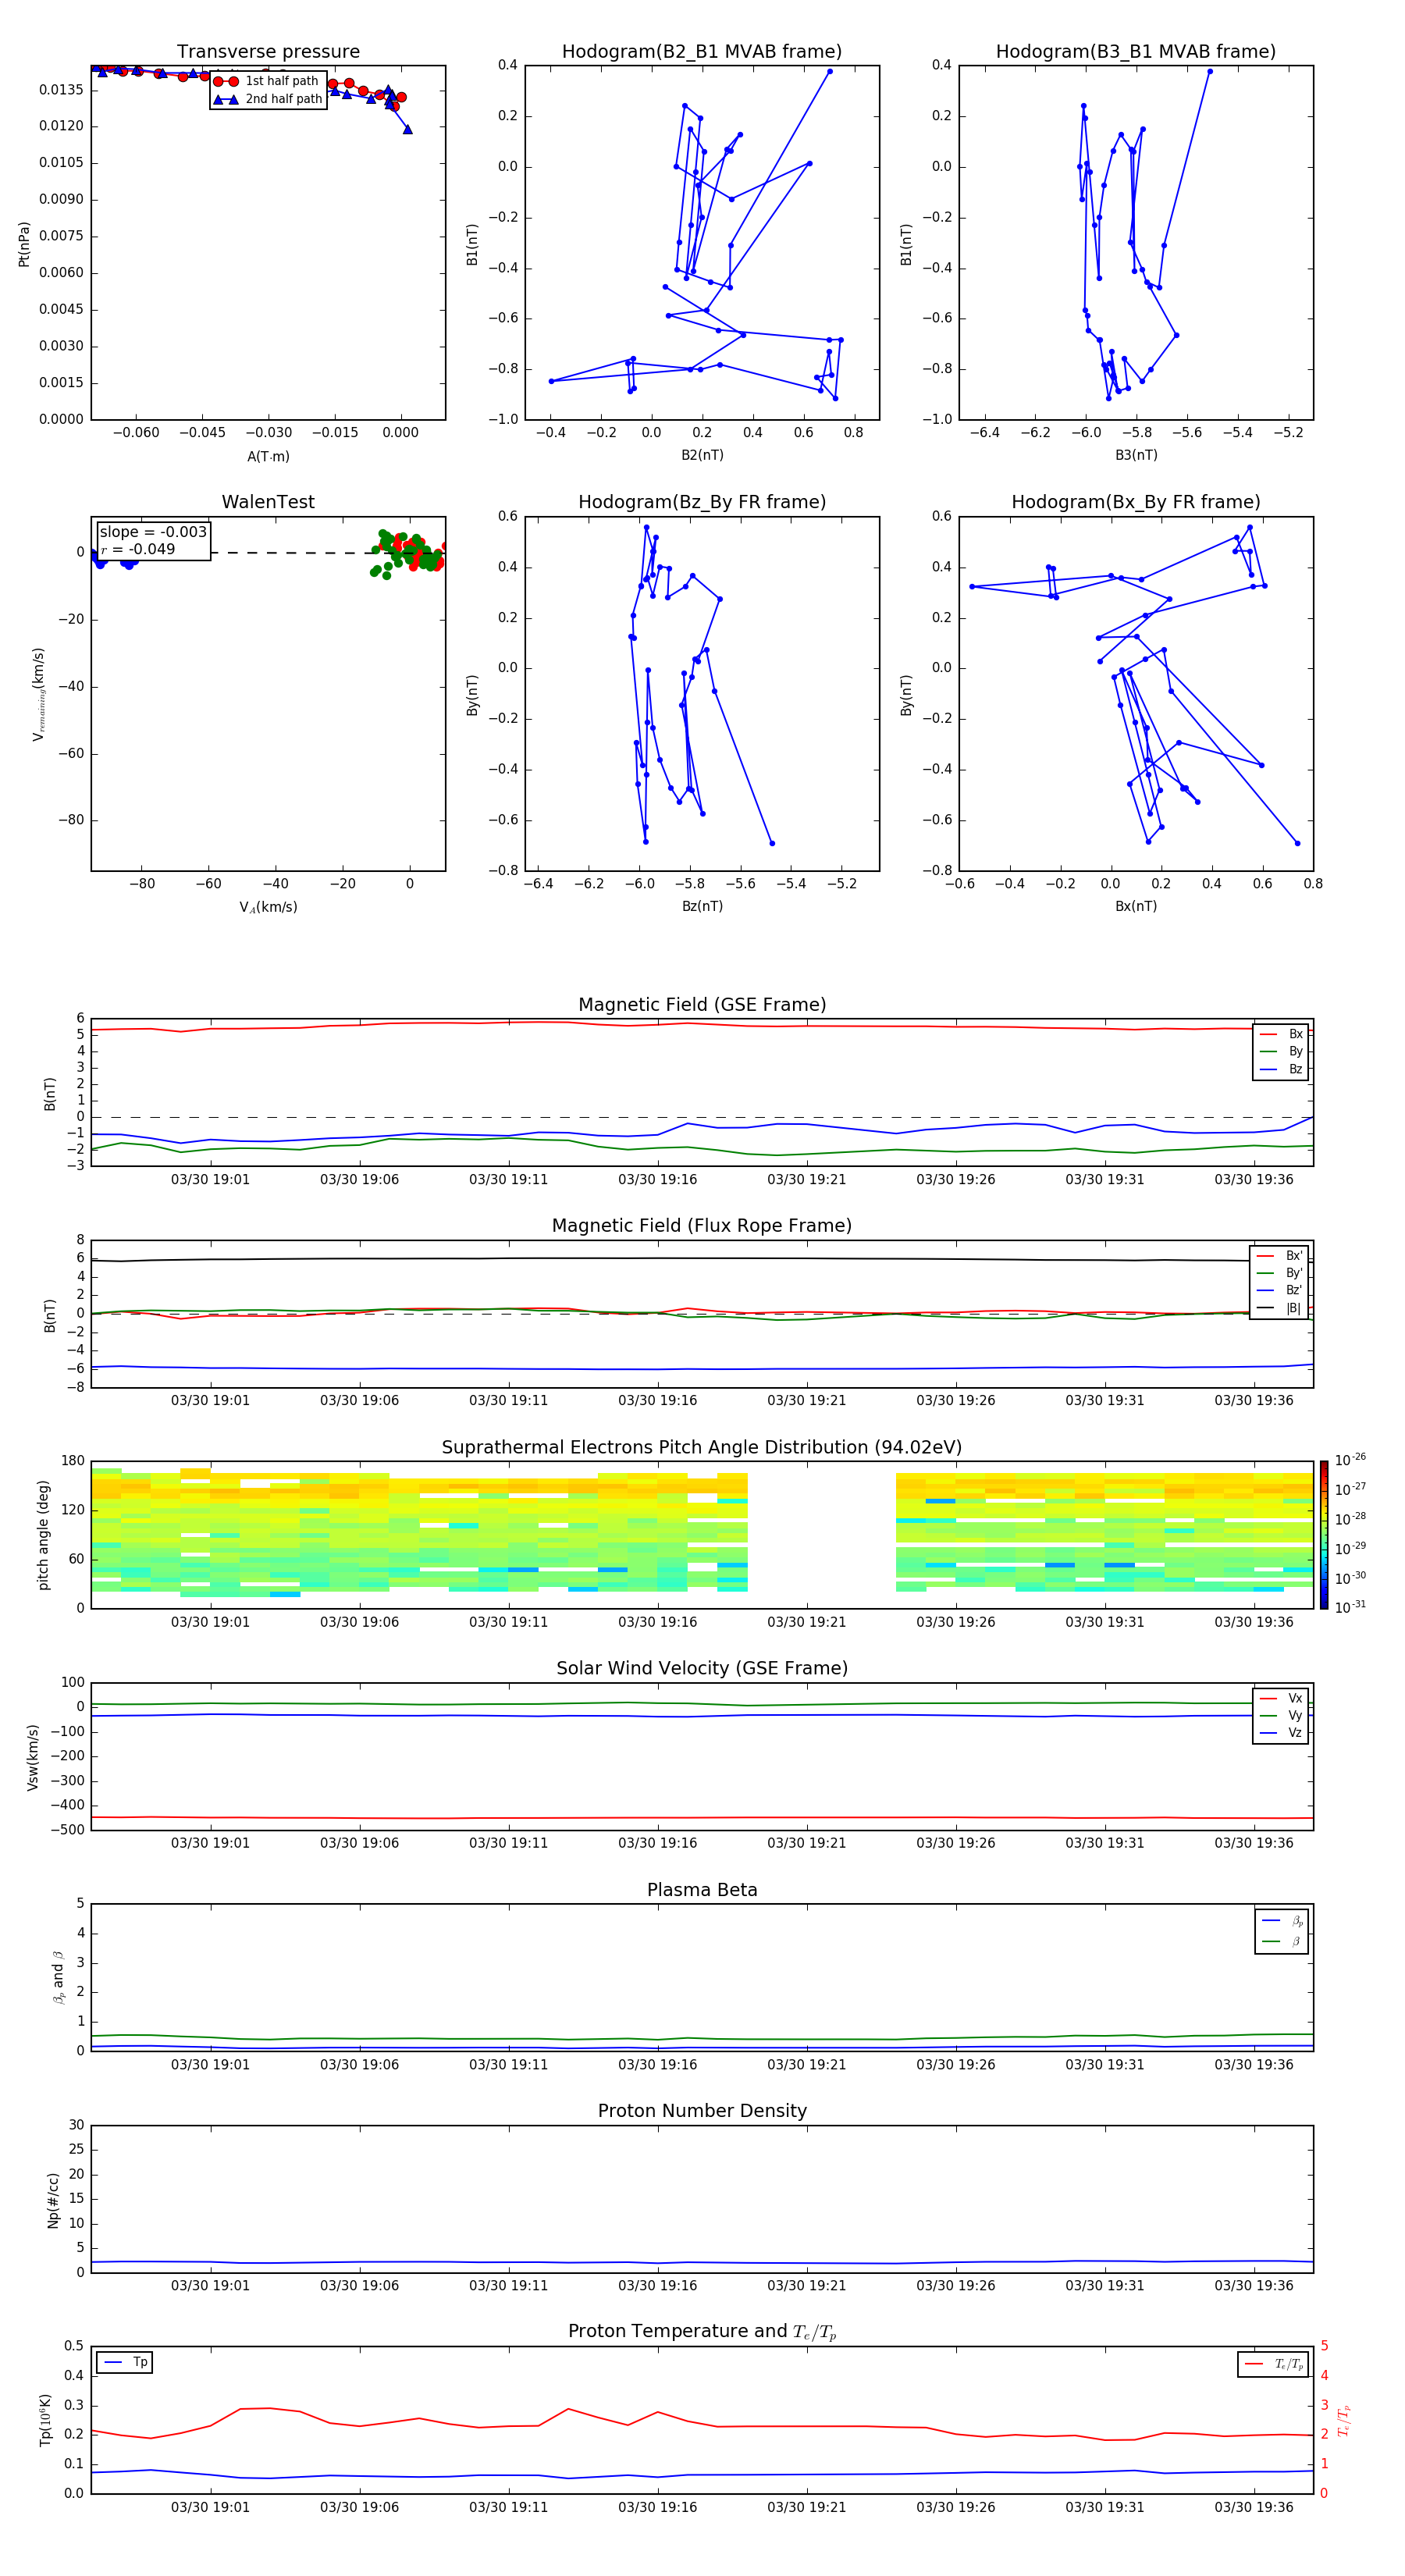This screenshot has width=1405, height=2576.
Task: Click the "By'" legend entry in Flux Rope panel
Action: pos(1280,1273)
